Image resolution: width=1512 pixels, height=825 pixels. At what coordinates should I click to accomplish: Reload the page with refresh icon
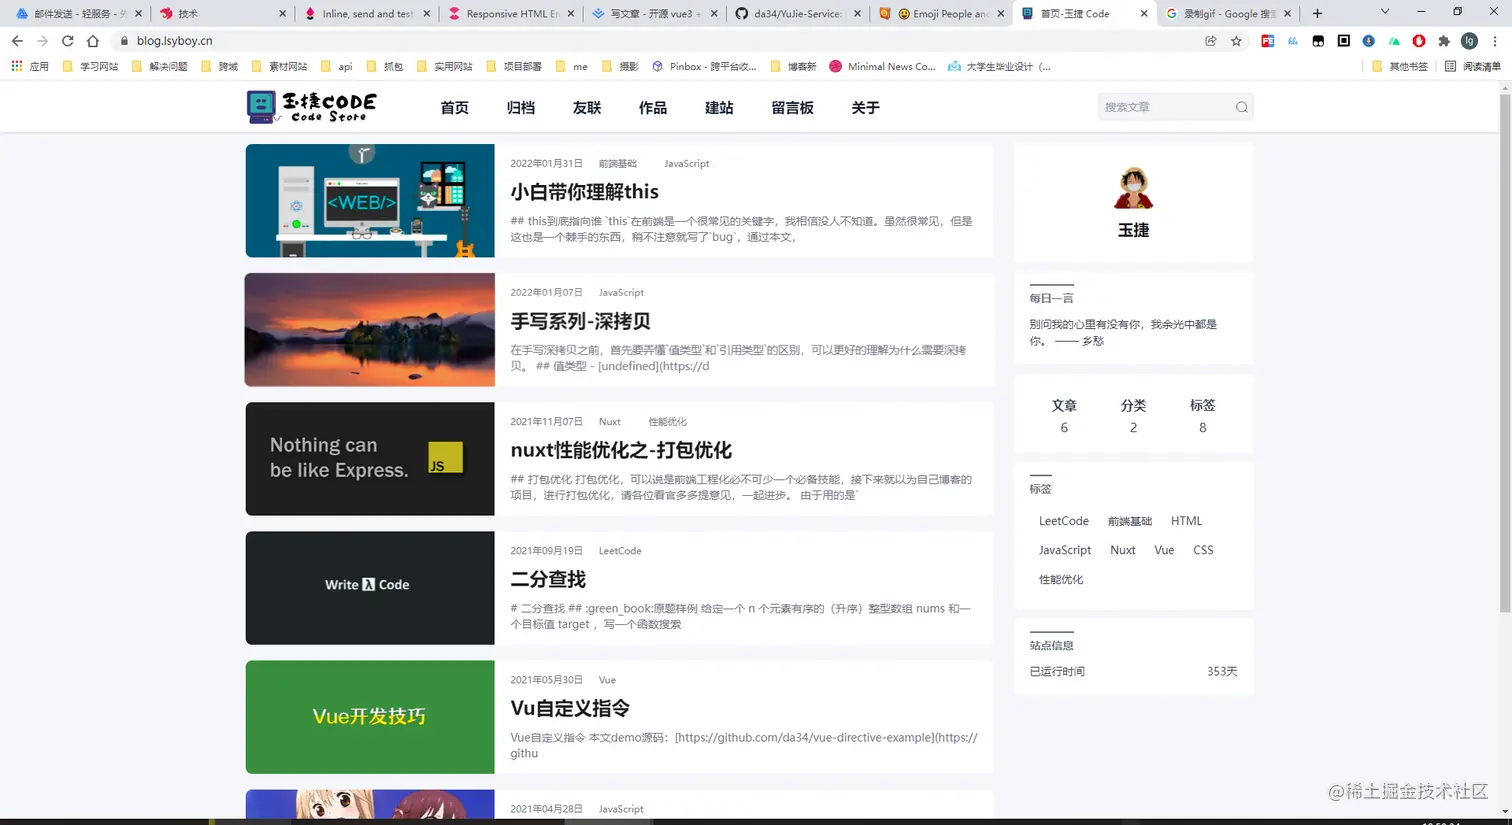coord(67,41)
